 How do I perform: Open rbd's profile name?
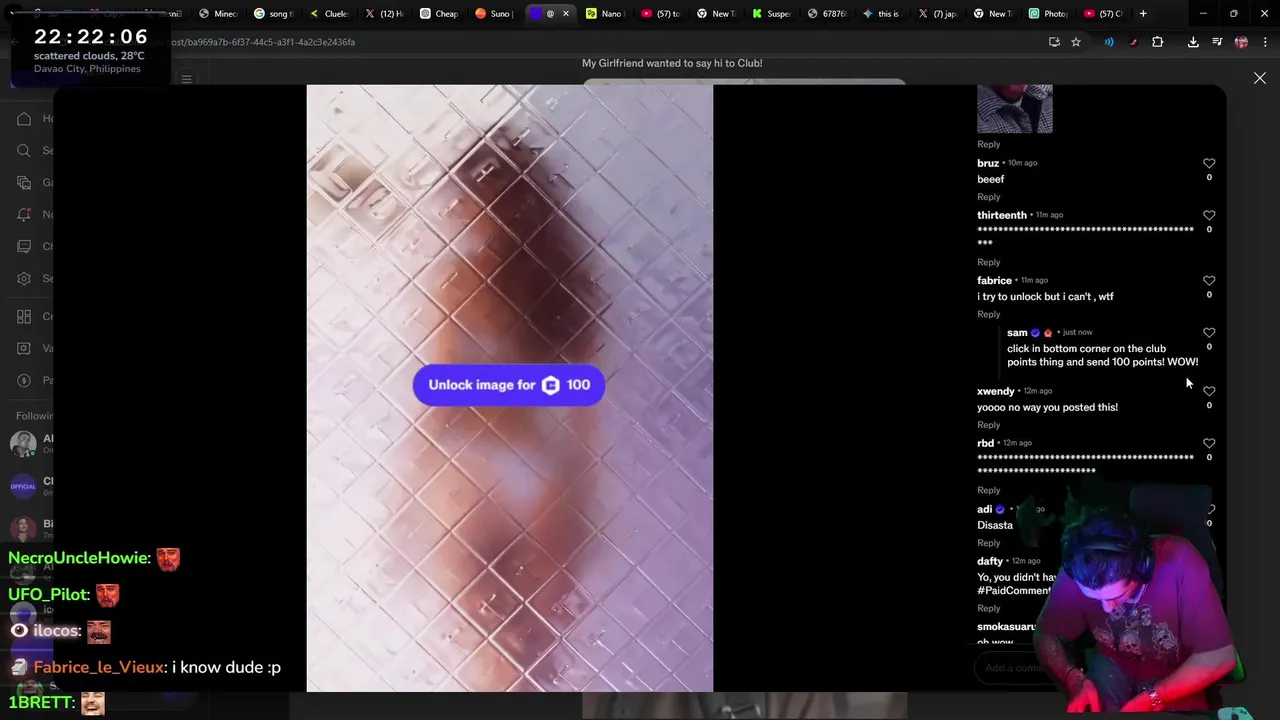985,443
